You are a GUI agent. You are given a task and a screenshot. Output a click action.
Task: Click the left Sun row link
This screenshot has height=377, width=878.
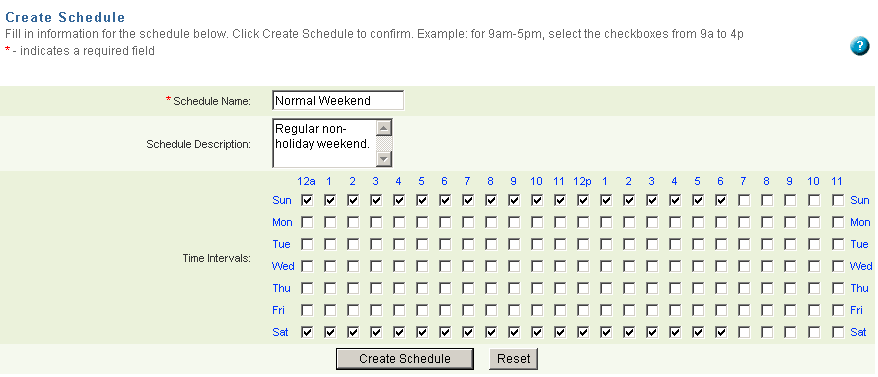[x=282, y=200]
